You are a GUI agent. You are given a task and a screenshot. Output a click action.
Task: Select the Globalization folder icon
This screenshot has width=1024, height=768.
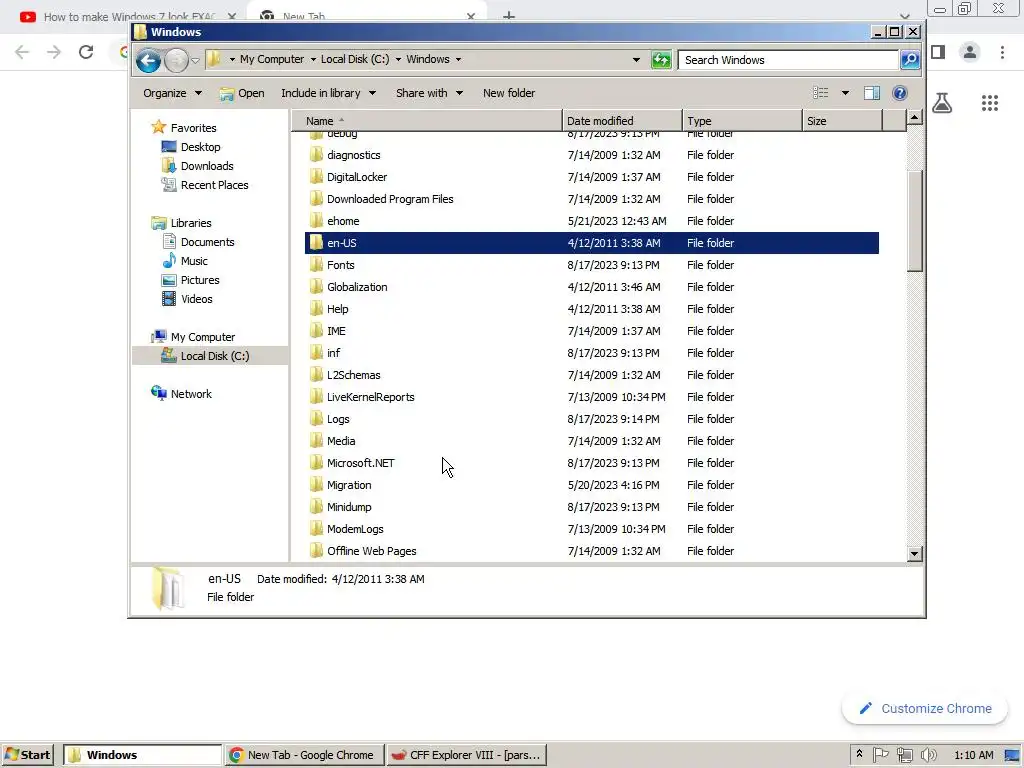(316, 287)
